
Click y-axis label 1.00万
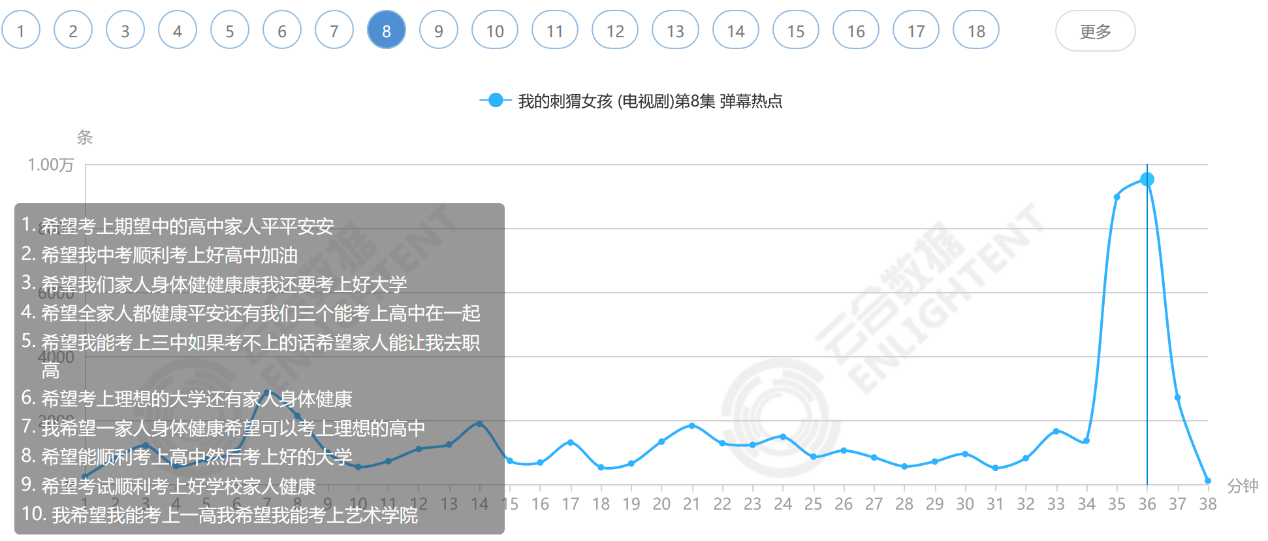[52, 165]
